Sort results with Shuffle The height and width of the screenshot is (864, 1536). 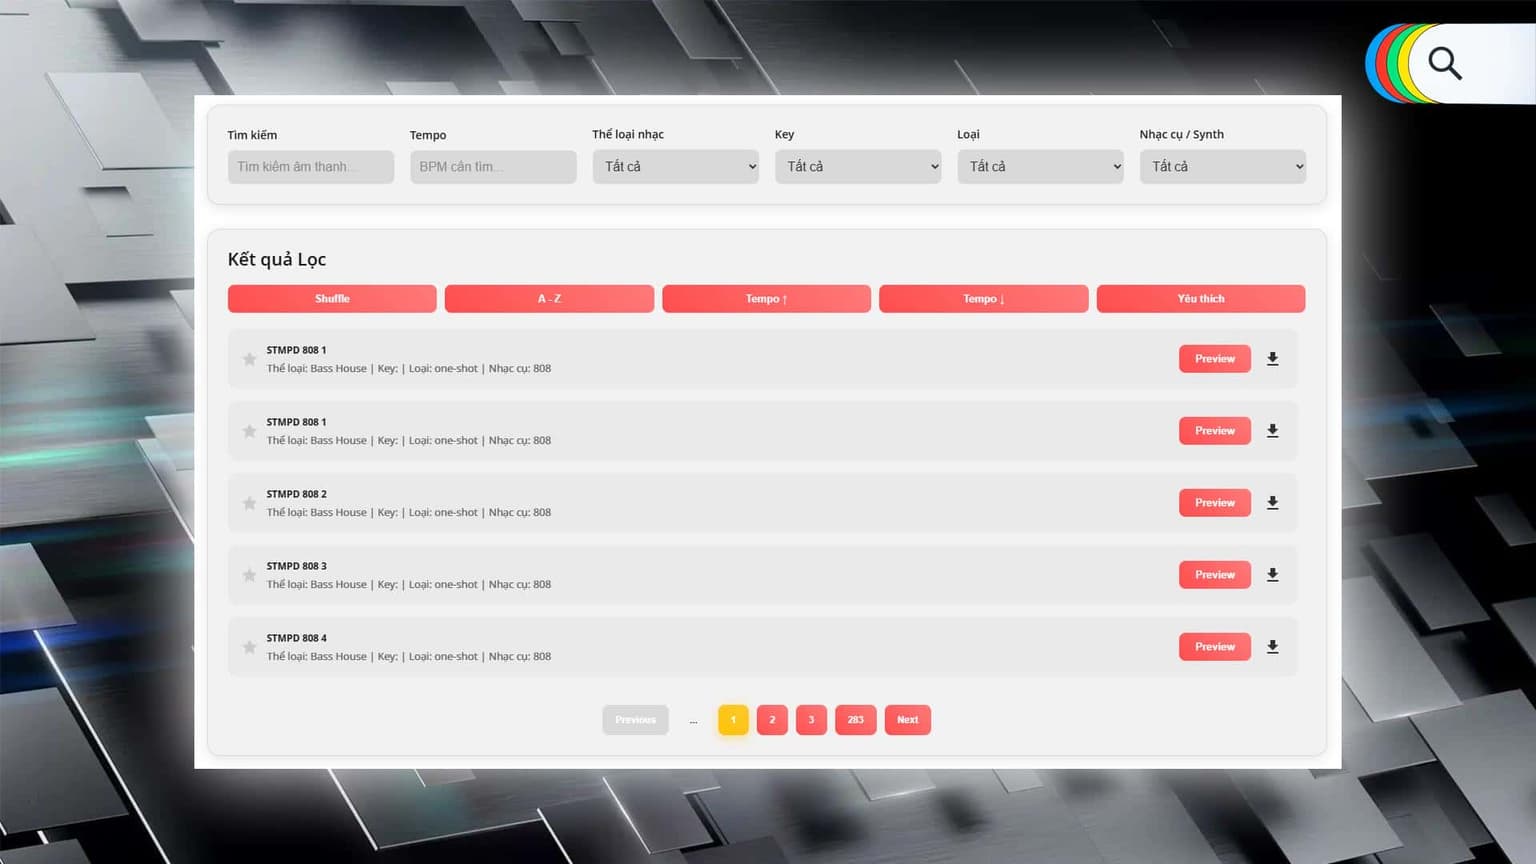[332, 299]
